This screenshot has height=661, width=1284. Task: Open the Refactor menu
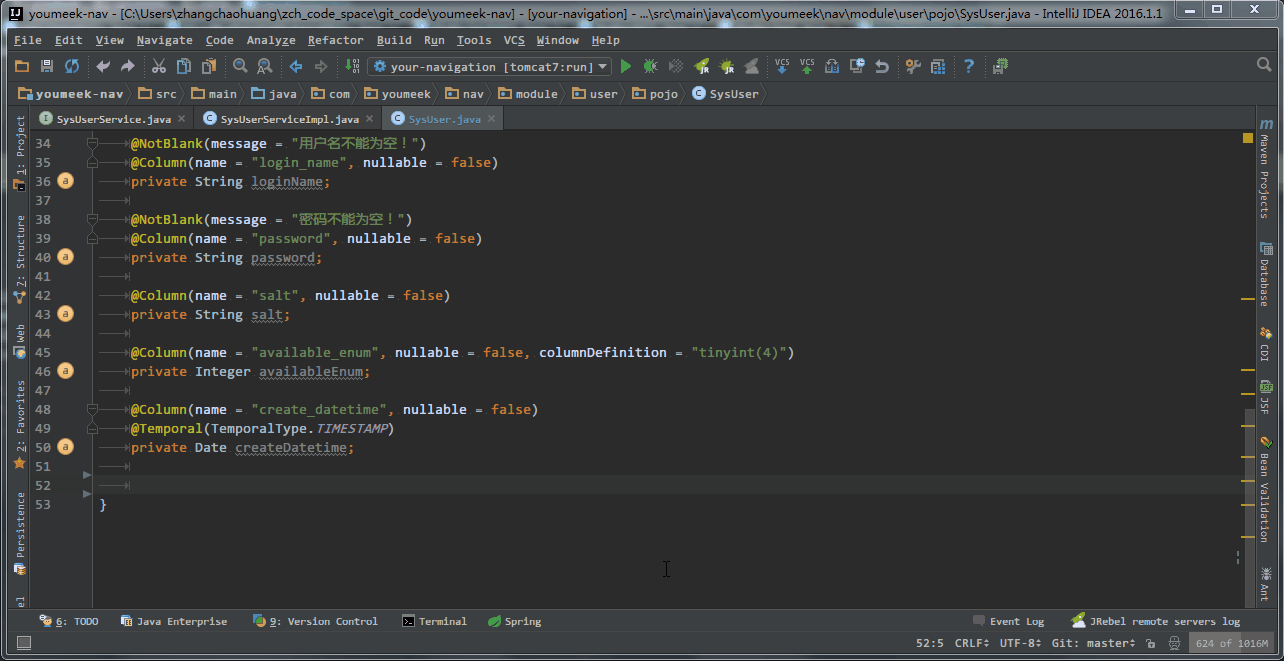pyautogui.click(x=335, y=40)
